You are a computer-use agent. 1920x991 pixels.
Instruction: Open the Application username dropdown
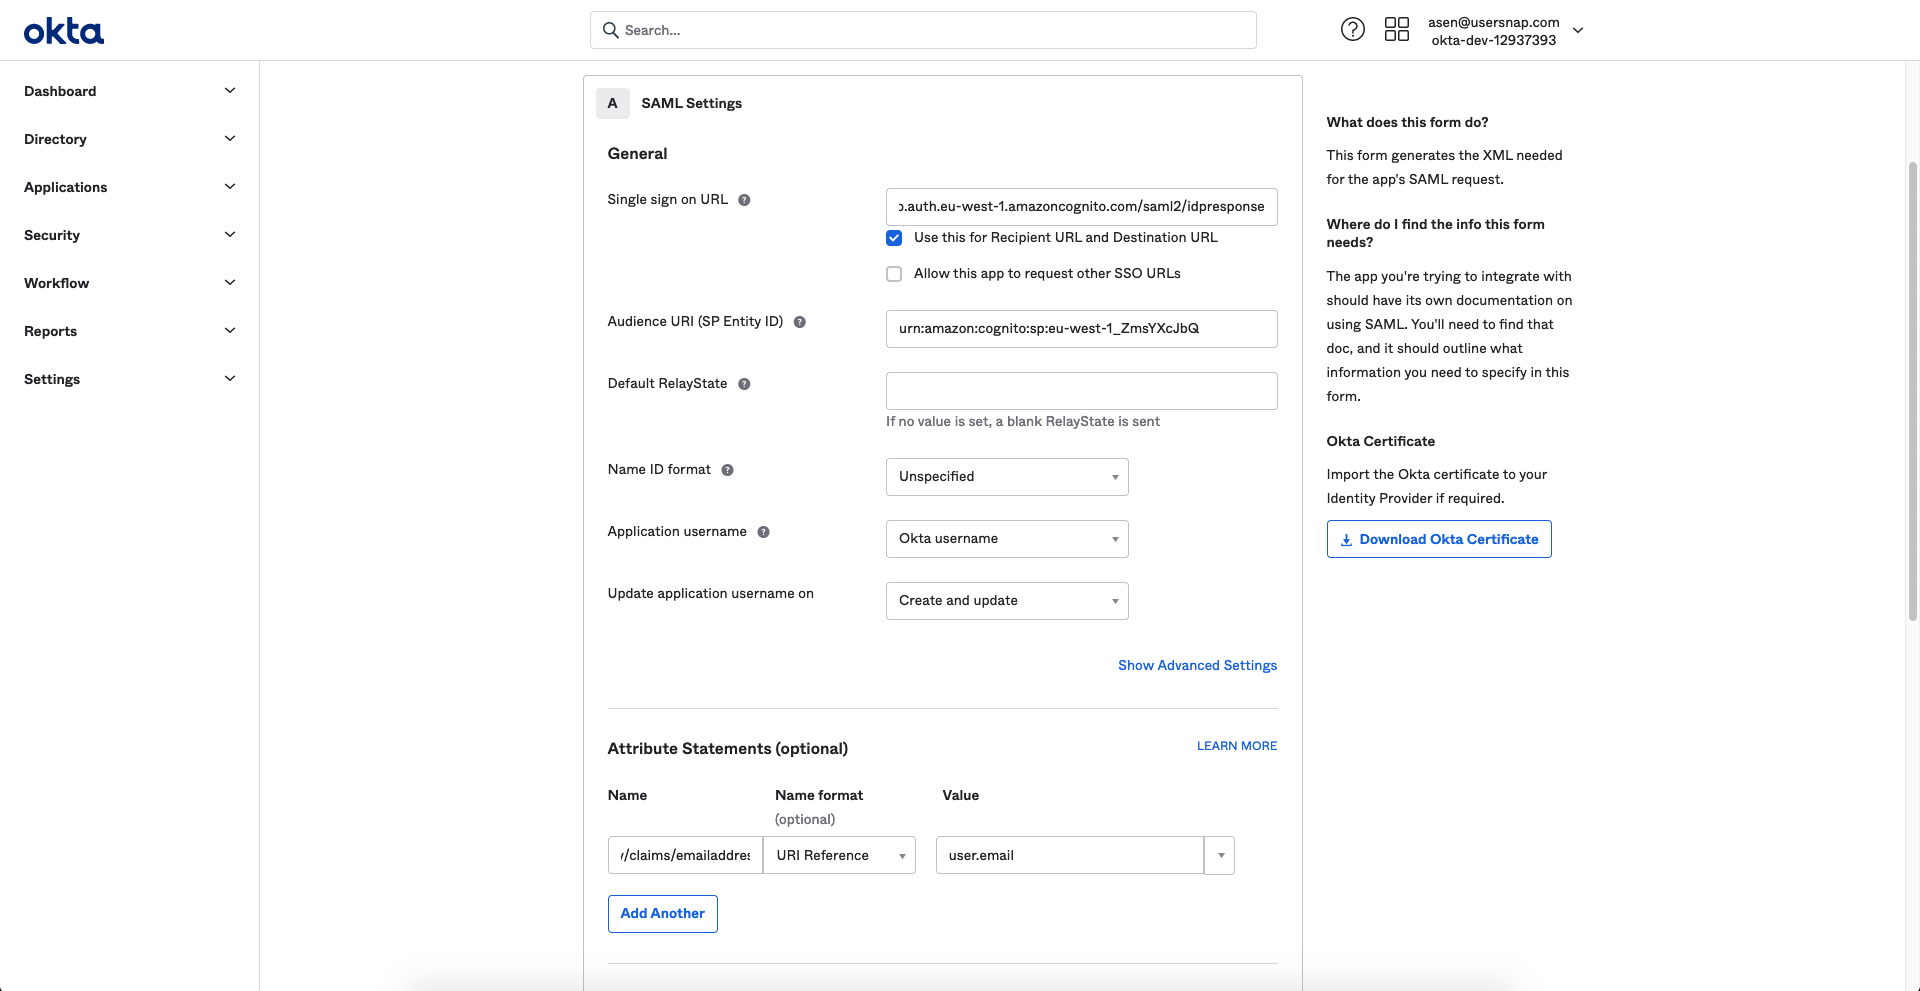click(x=1007, y=539)
